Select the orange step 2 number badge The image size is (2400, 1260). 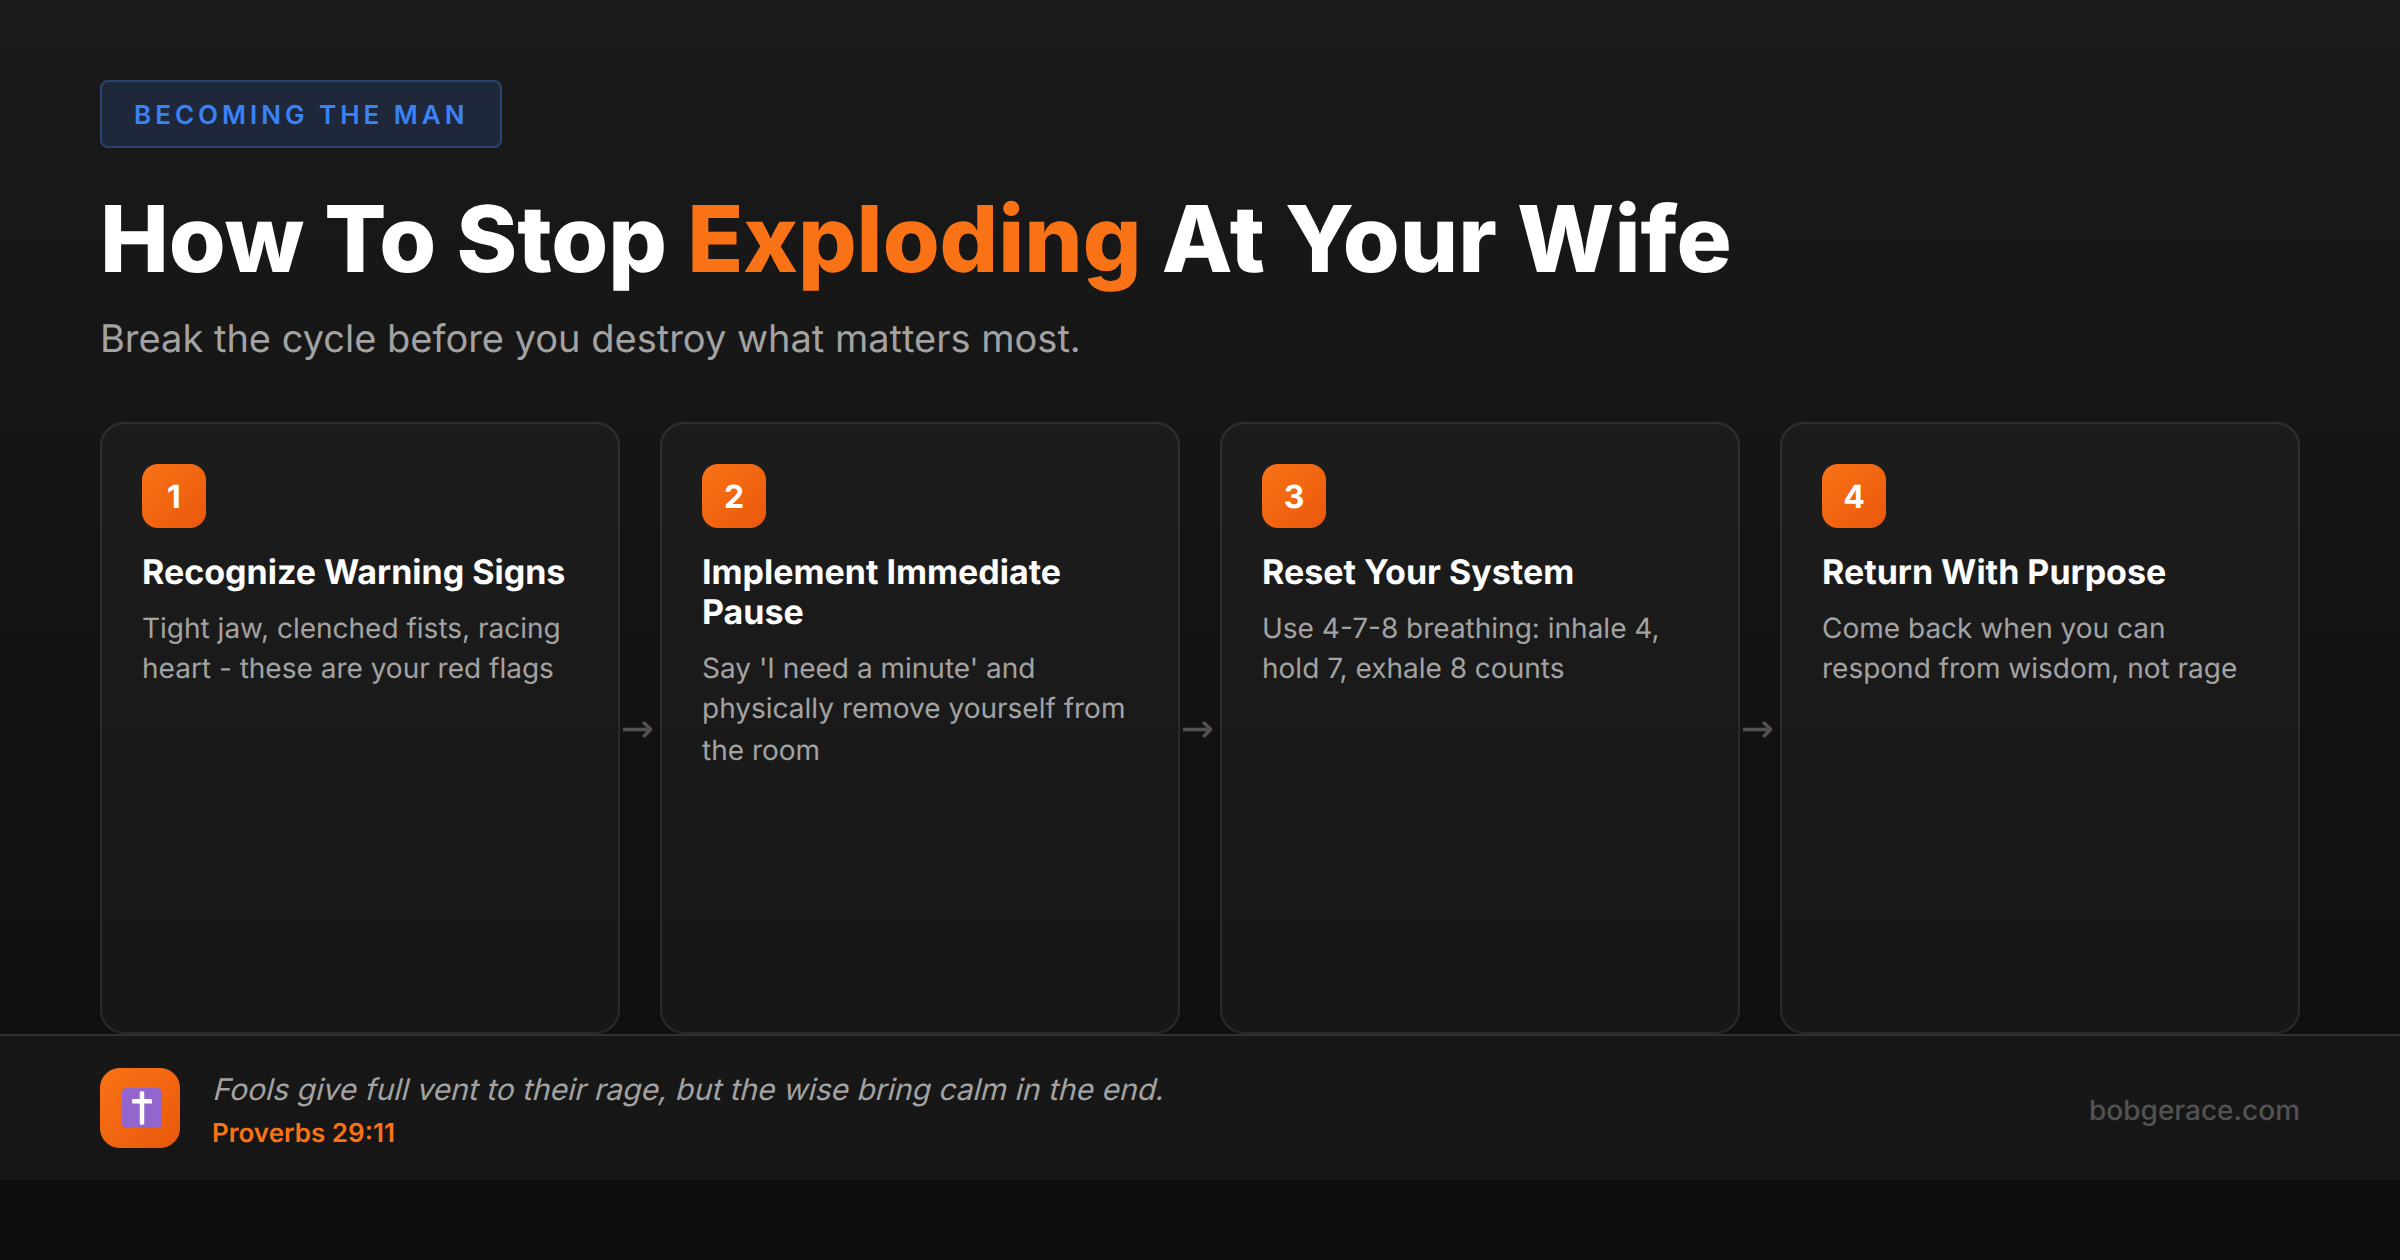734,495
